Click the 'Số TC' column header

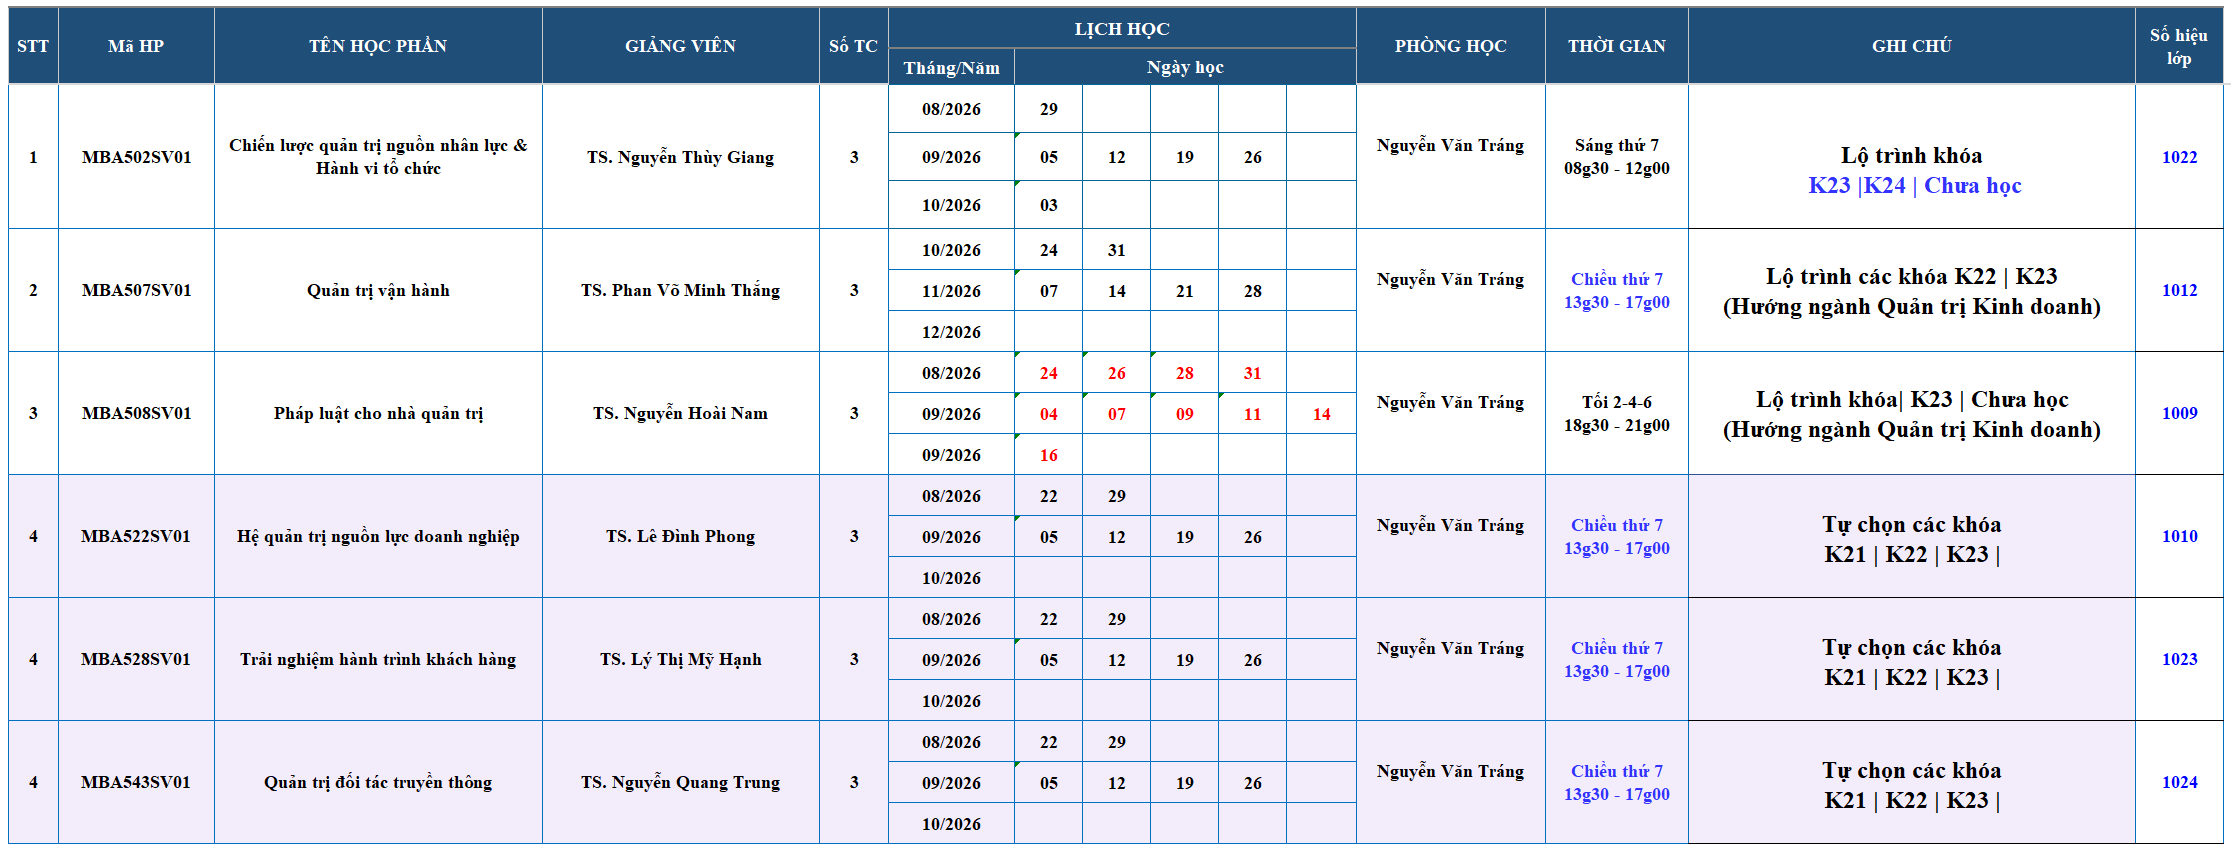[853, 46]
